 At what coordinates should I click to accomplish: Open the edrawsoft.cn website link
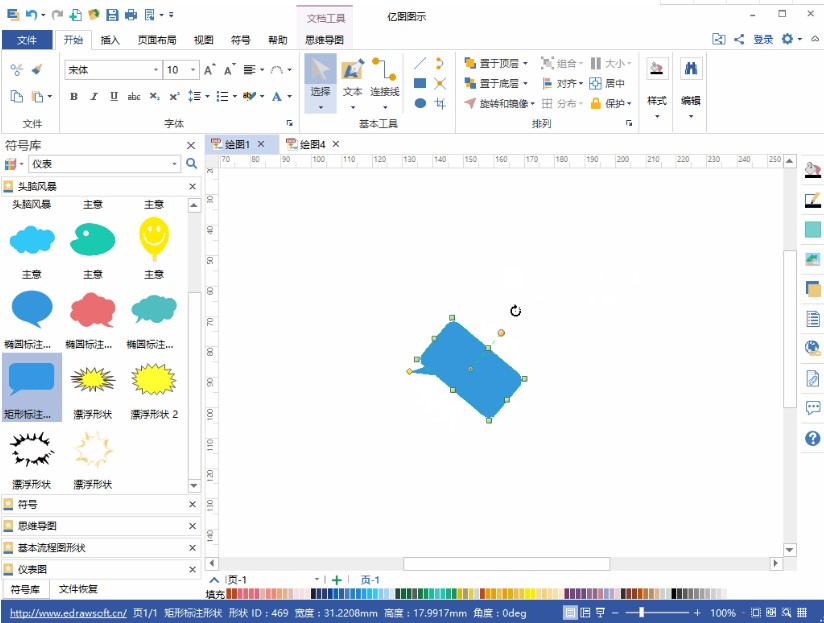pyautogui.click(x=68, y=612)
